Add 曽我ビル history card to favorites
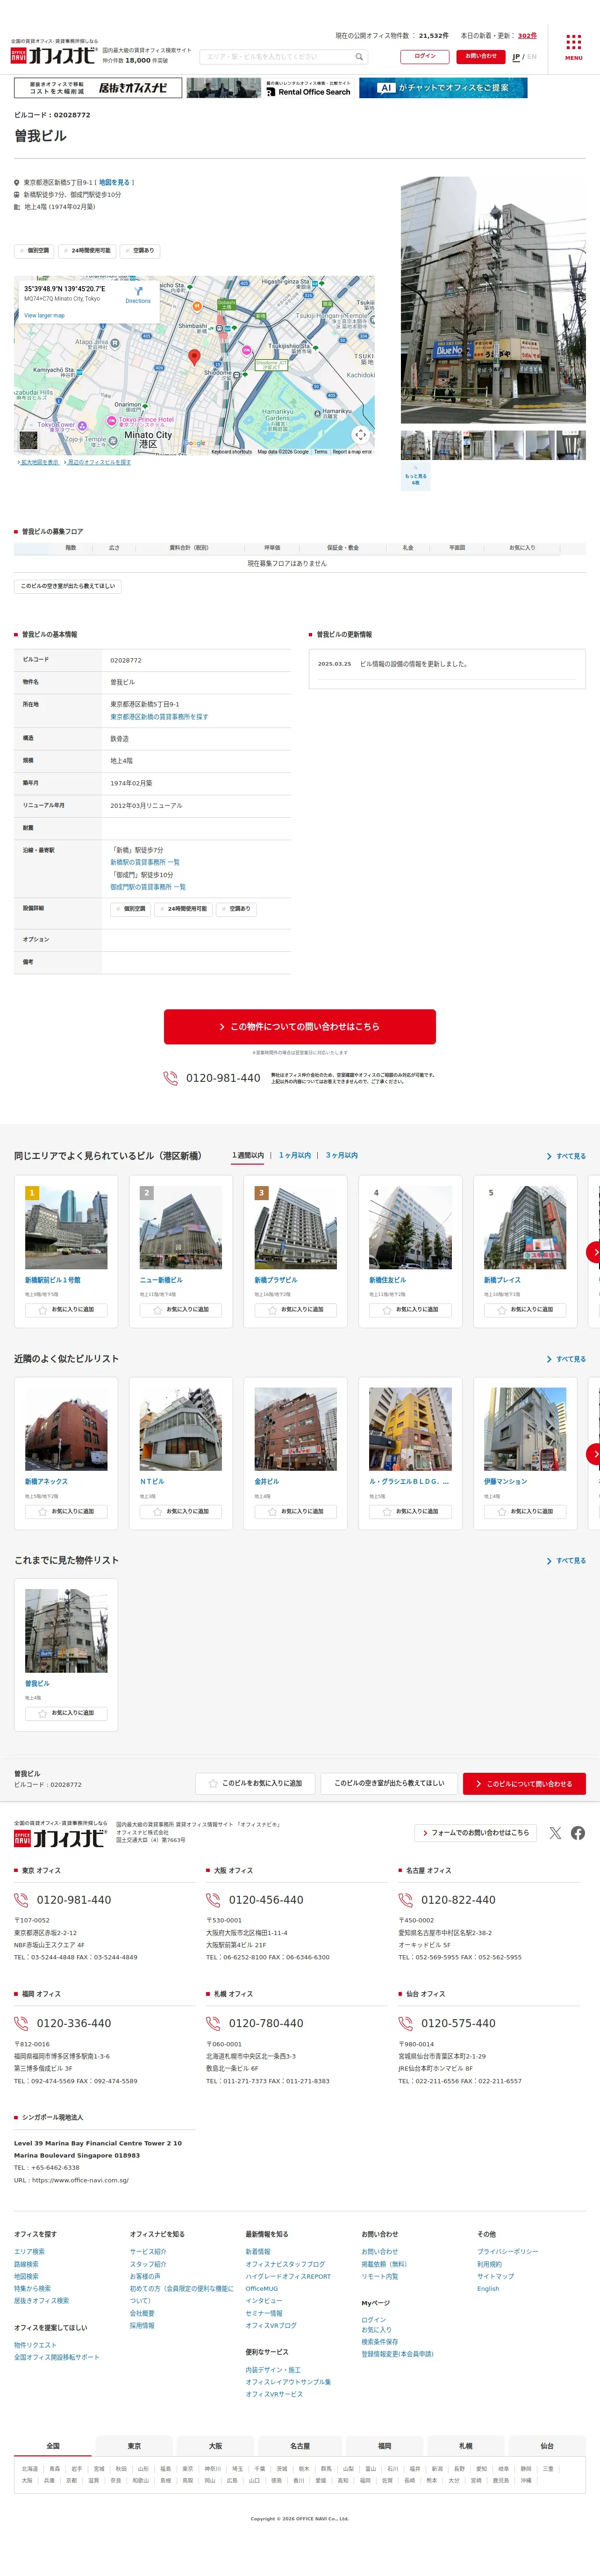Image resolution: width=600 pixels, height=2576 pixels. pos(66,1713)
